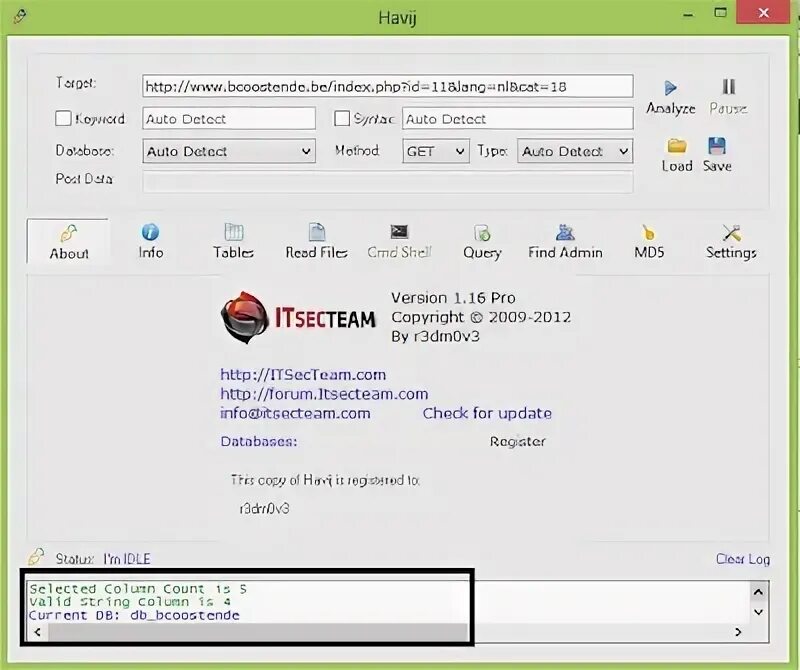Viewport: 800px width, 670px height.
Task: Open the http://ITSecTeam.com link
Action: (303, 375)
